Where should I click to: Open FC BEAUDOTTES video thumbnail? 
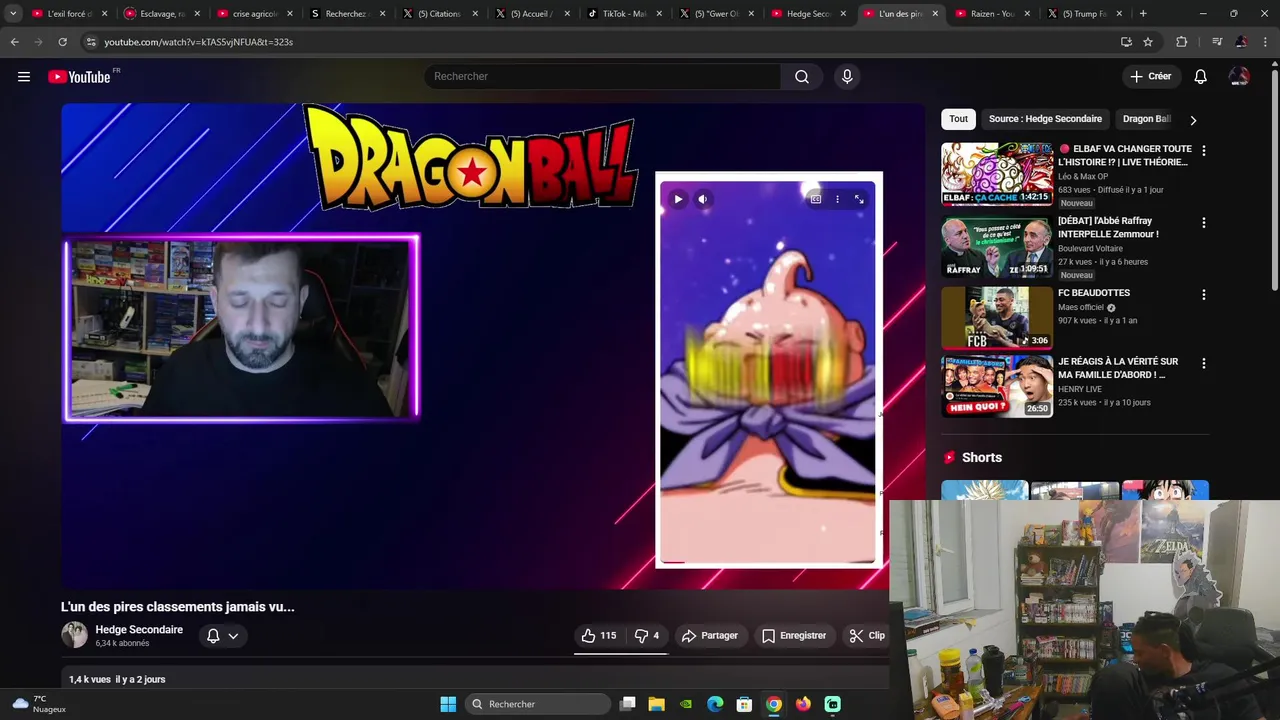(997, 318)
